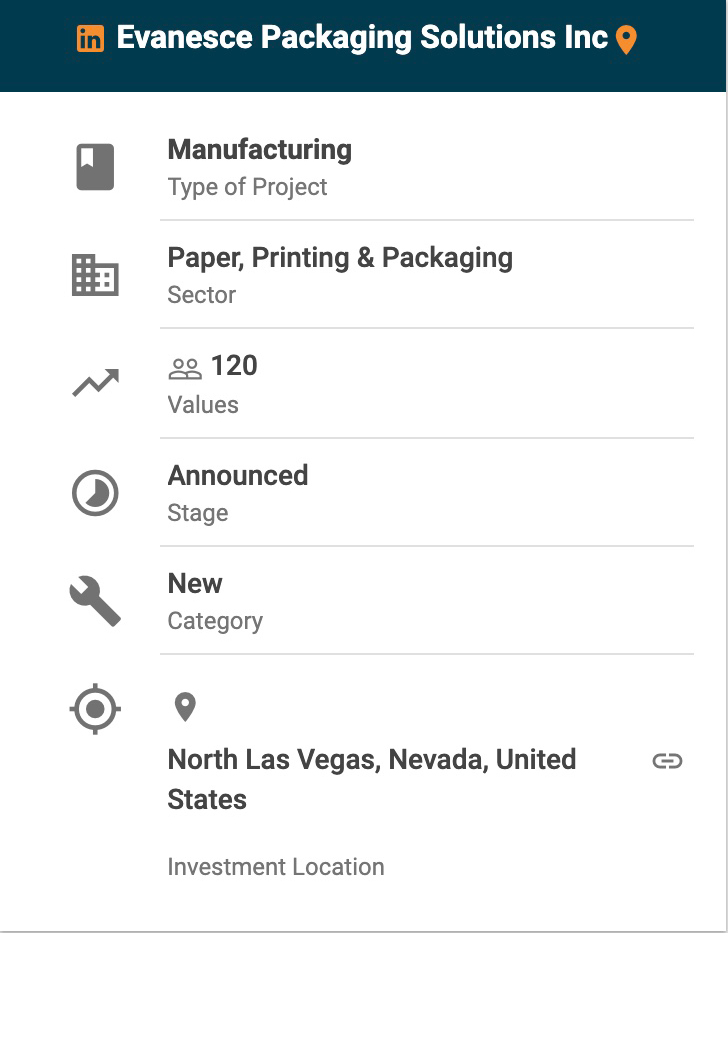
Task: Click the orange map pin in header
Action: point(626,40)
